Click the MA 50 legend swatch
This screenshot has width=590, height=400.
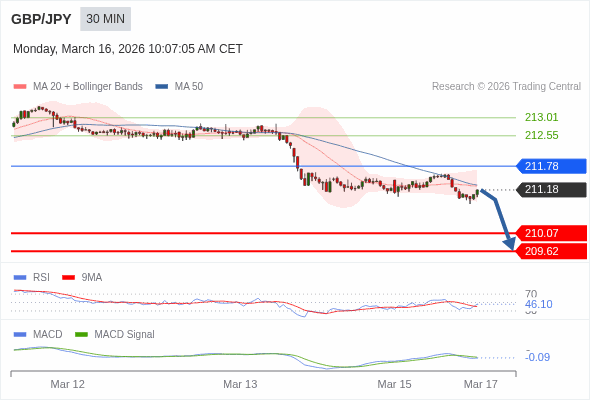(x=162, y=87)
